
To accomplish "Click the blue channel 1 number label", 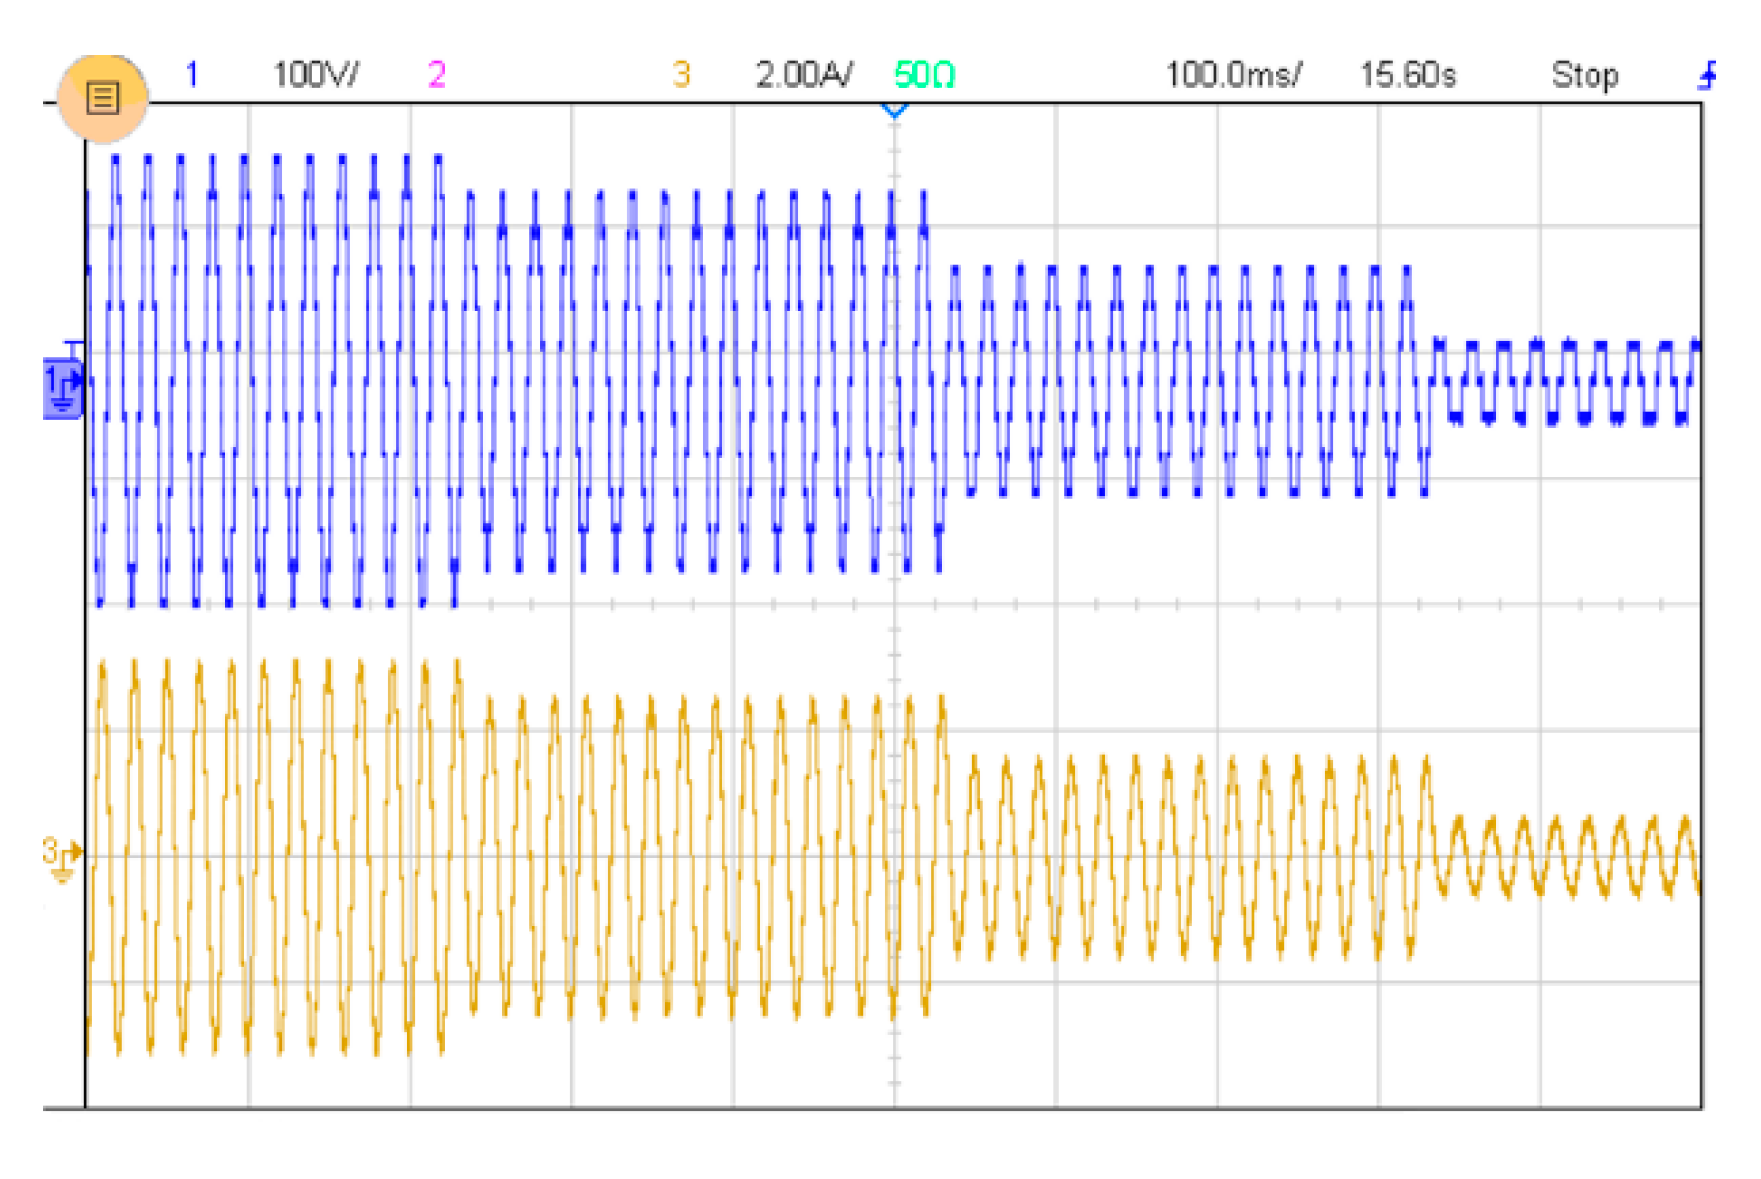I will click(191, 75).
